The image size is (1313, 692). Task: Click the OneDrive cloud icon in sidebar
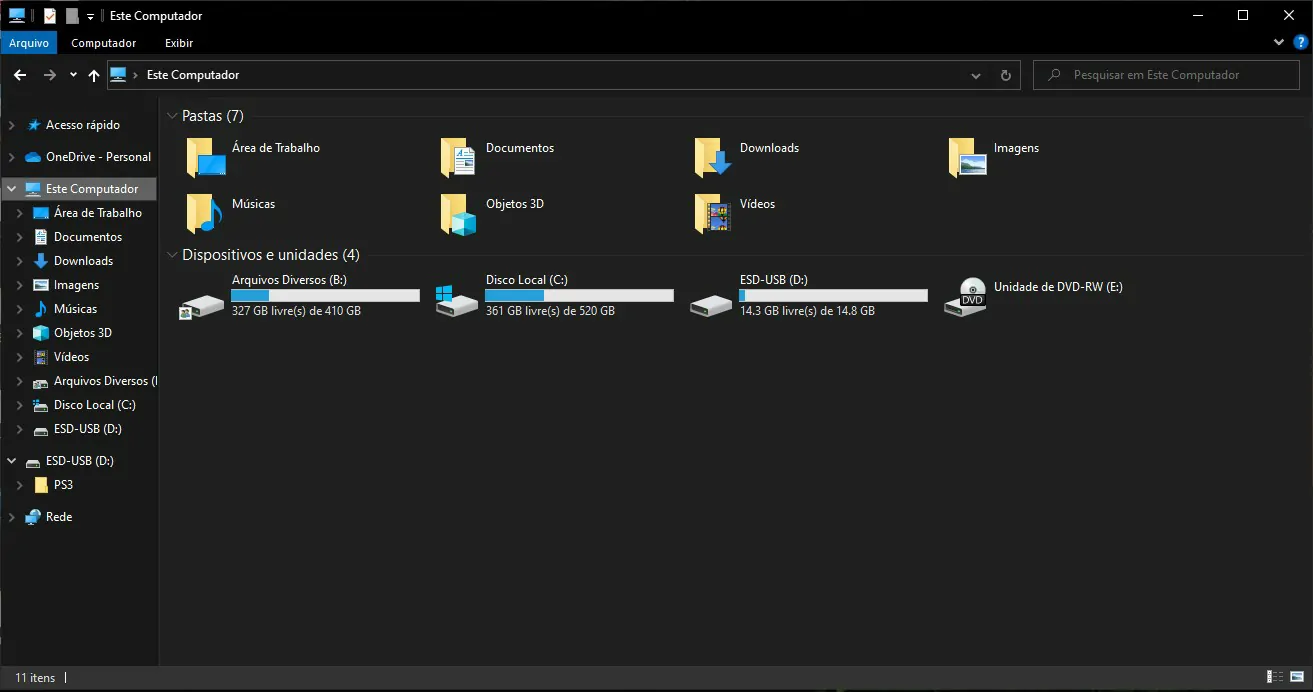[33, 157]
